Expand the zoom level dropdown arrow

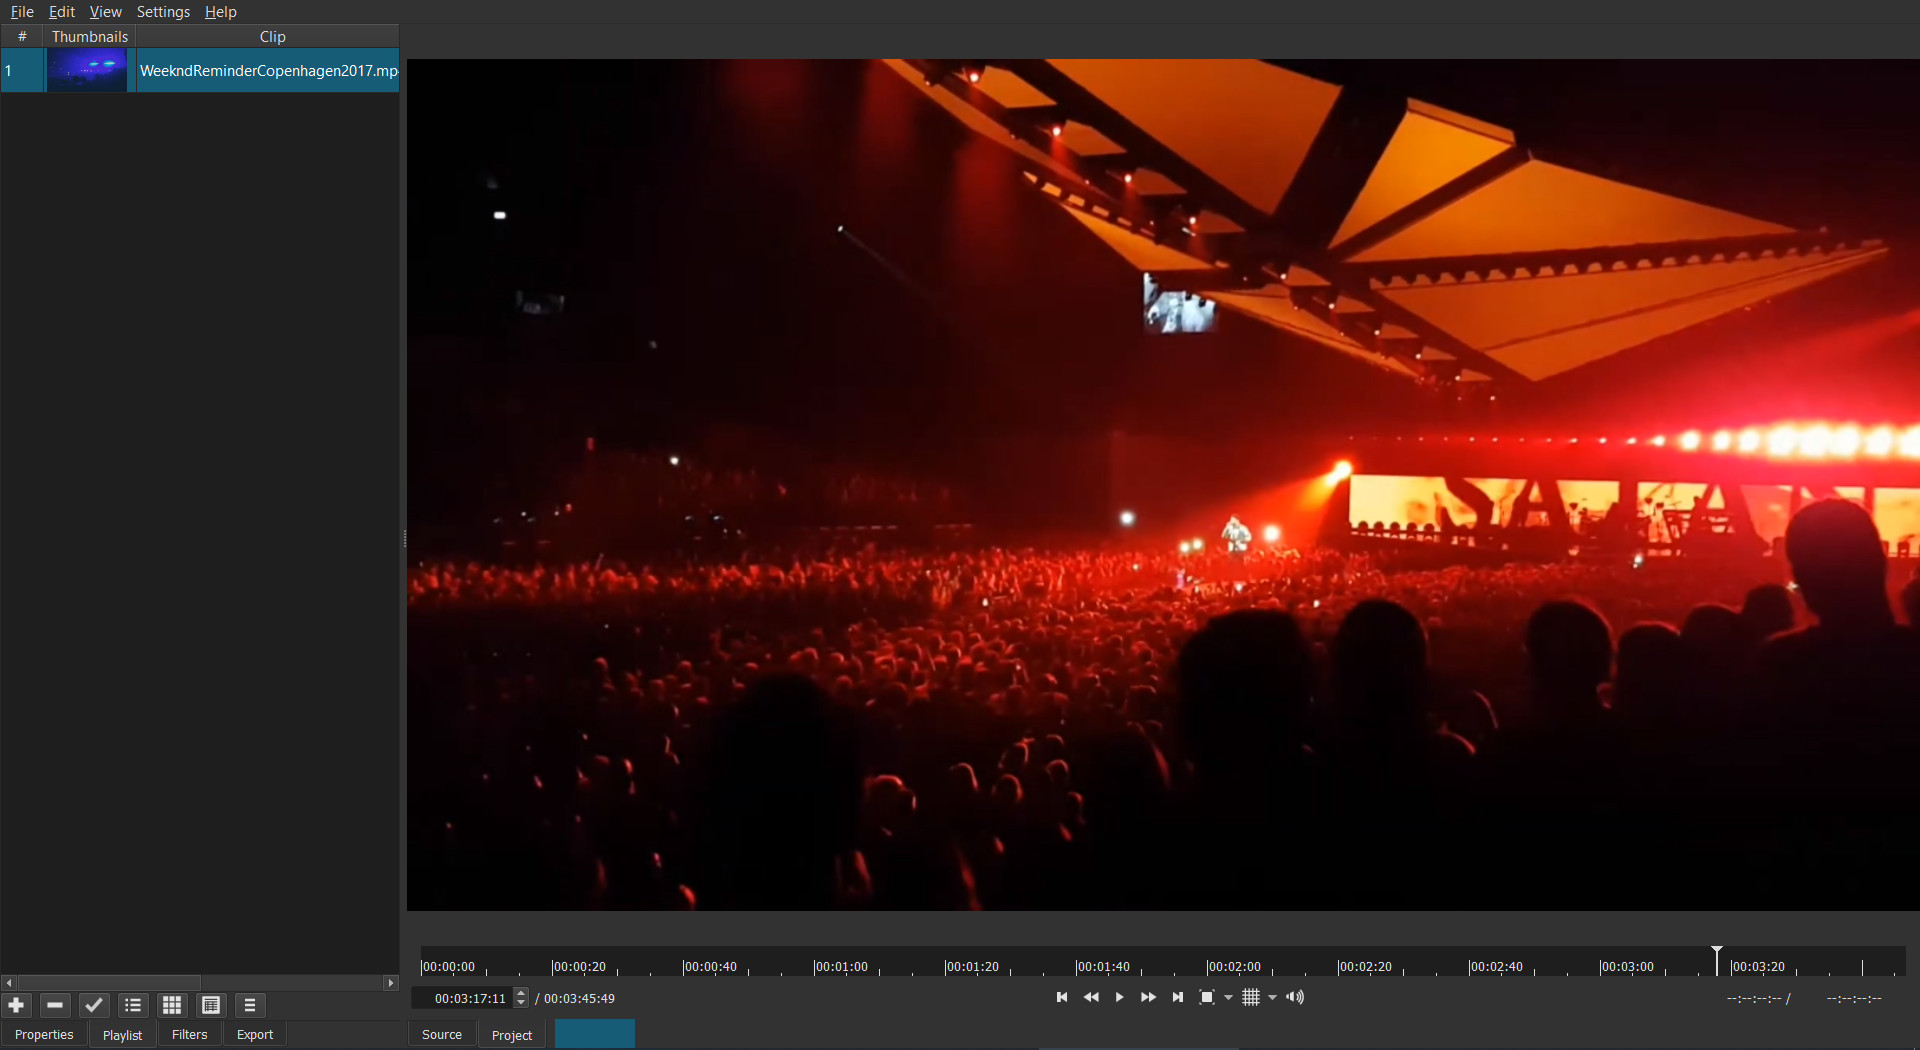1229,998
